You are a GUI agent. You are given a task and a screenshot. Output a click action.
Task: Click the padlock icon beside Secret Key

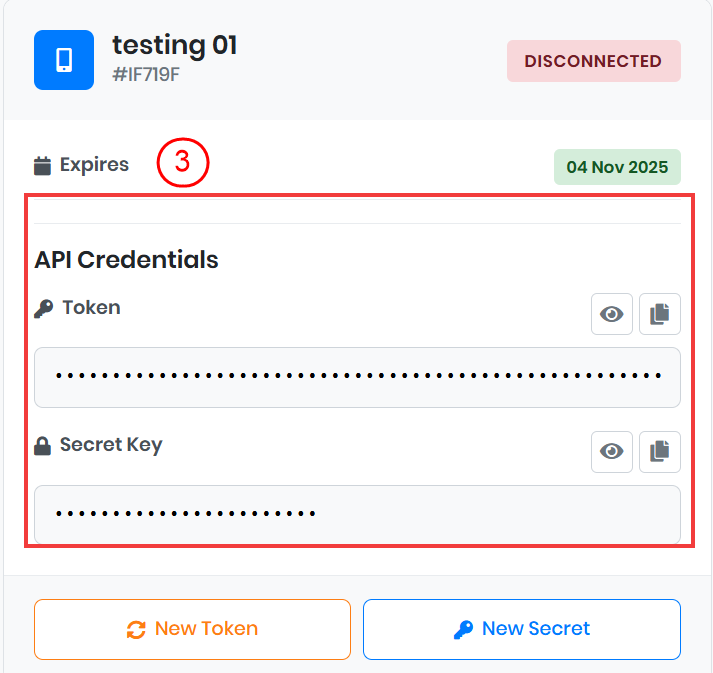click(x=42, y=447)
